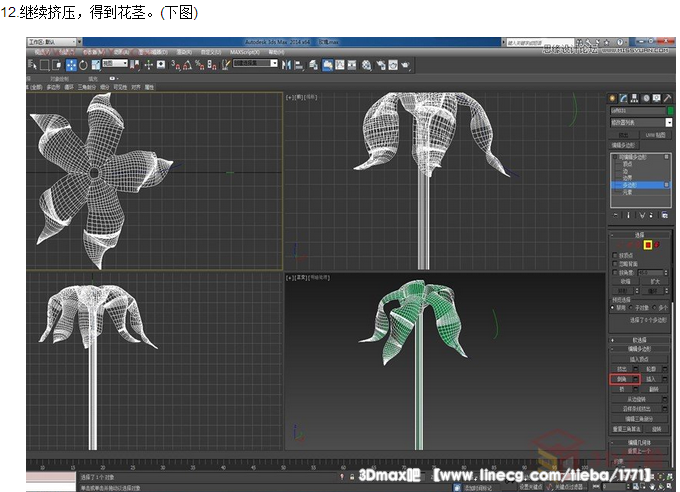Open Edit Named Selection Sets
The height and width of the screenshot is (492, 680).
[x=226, y=65]
